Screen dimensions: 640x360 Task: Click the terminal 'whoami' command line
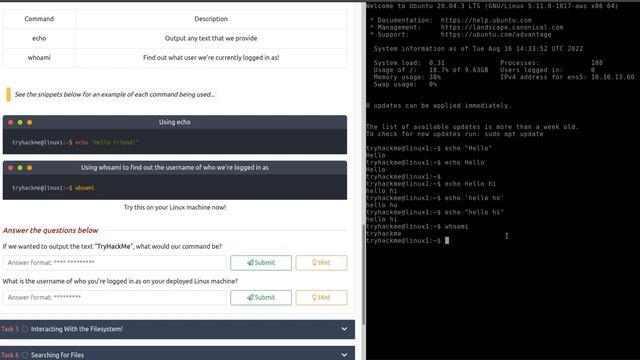click(x=417, y=227)
